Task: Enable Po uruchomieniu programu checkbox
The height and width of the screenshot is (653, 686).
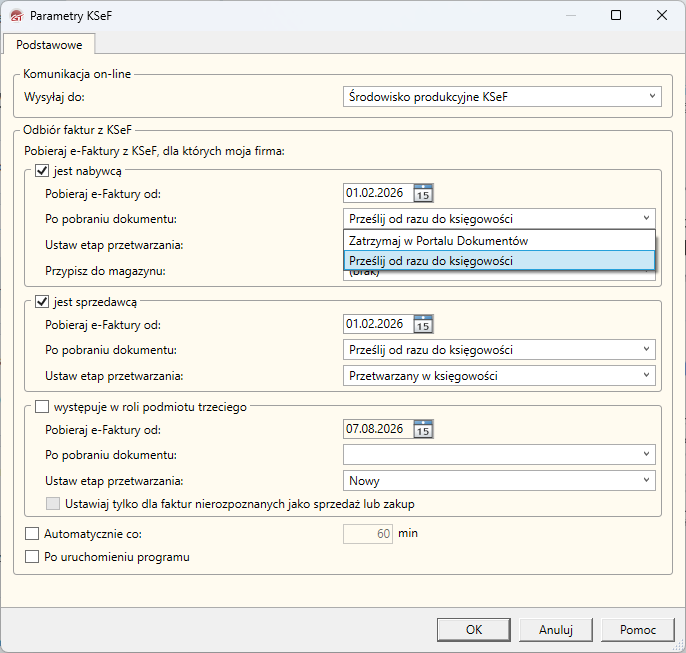Action: tap(32, 557)
